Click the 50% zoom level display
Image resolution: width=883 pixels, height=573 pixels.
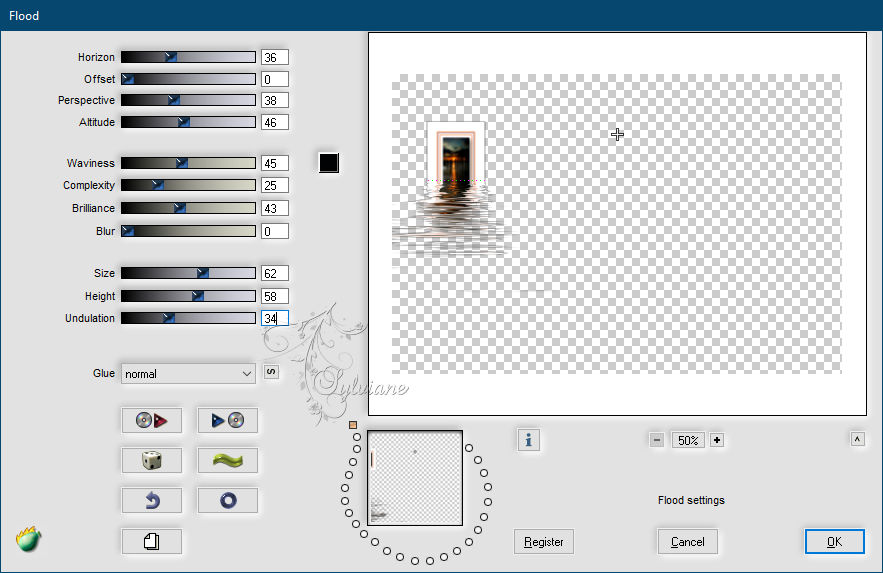click(x=688, y=440)
